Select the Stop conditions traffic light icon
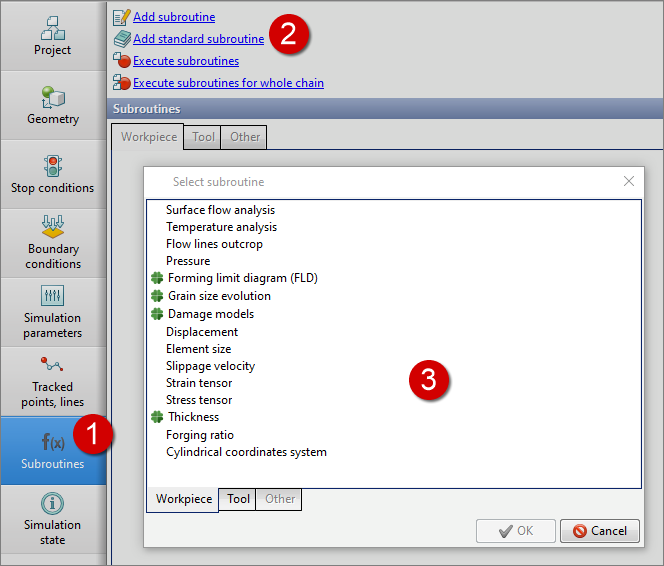This screenshot has width=664, height=566. click(x=52, y=165)
